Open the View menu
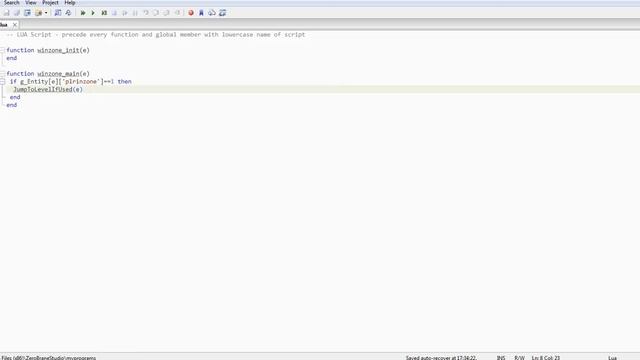 31,2
